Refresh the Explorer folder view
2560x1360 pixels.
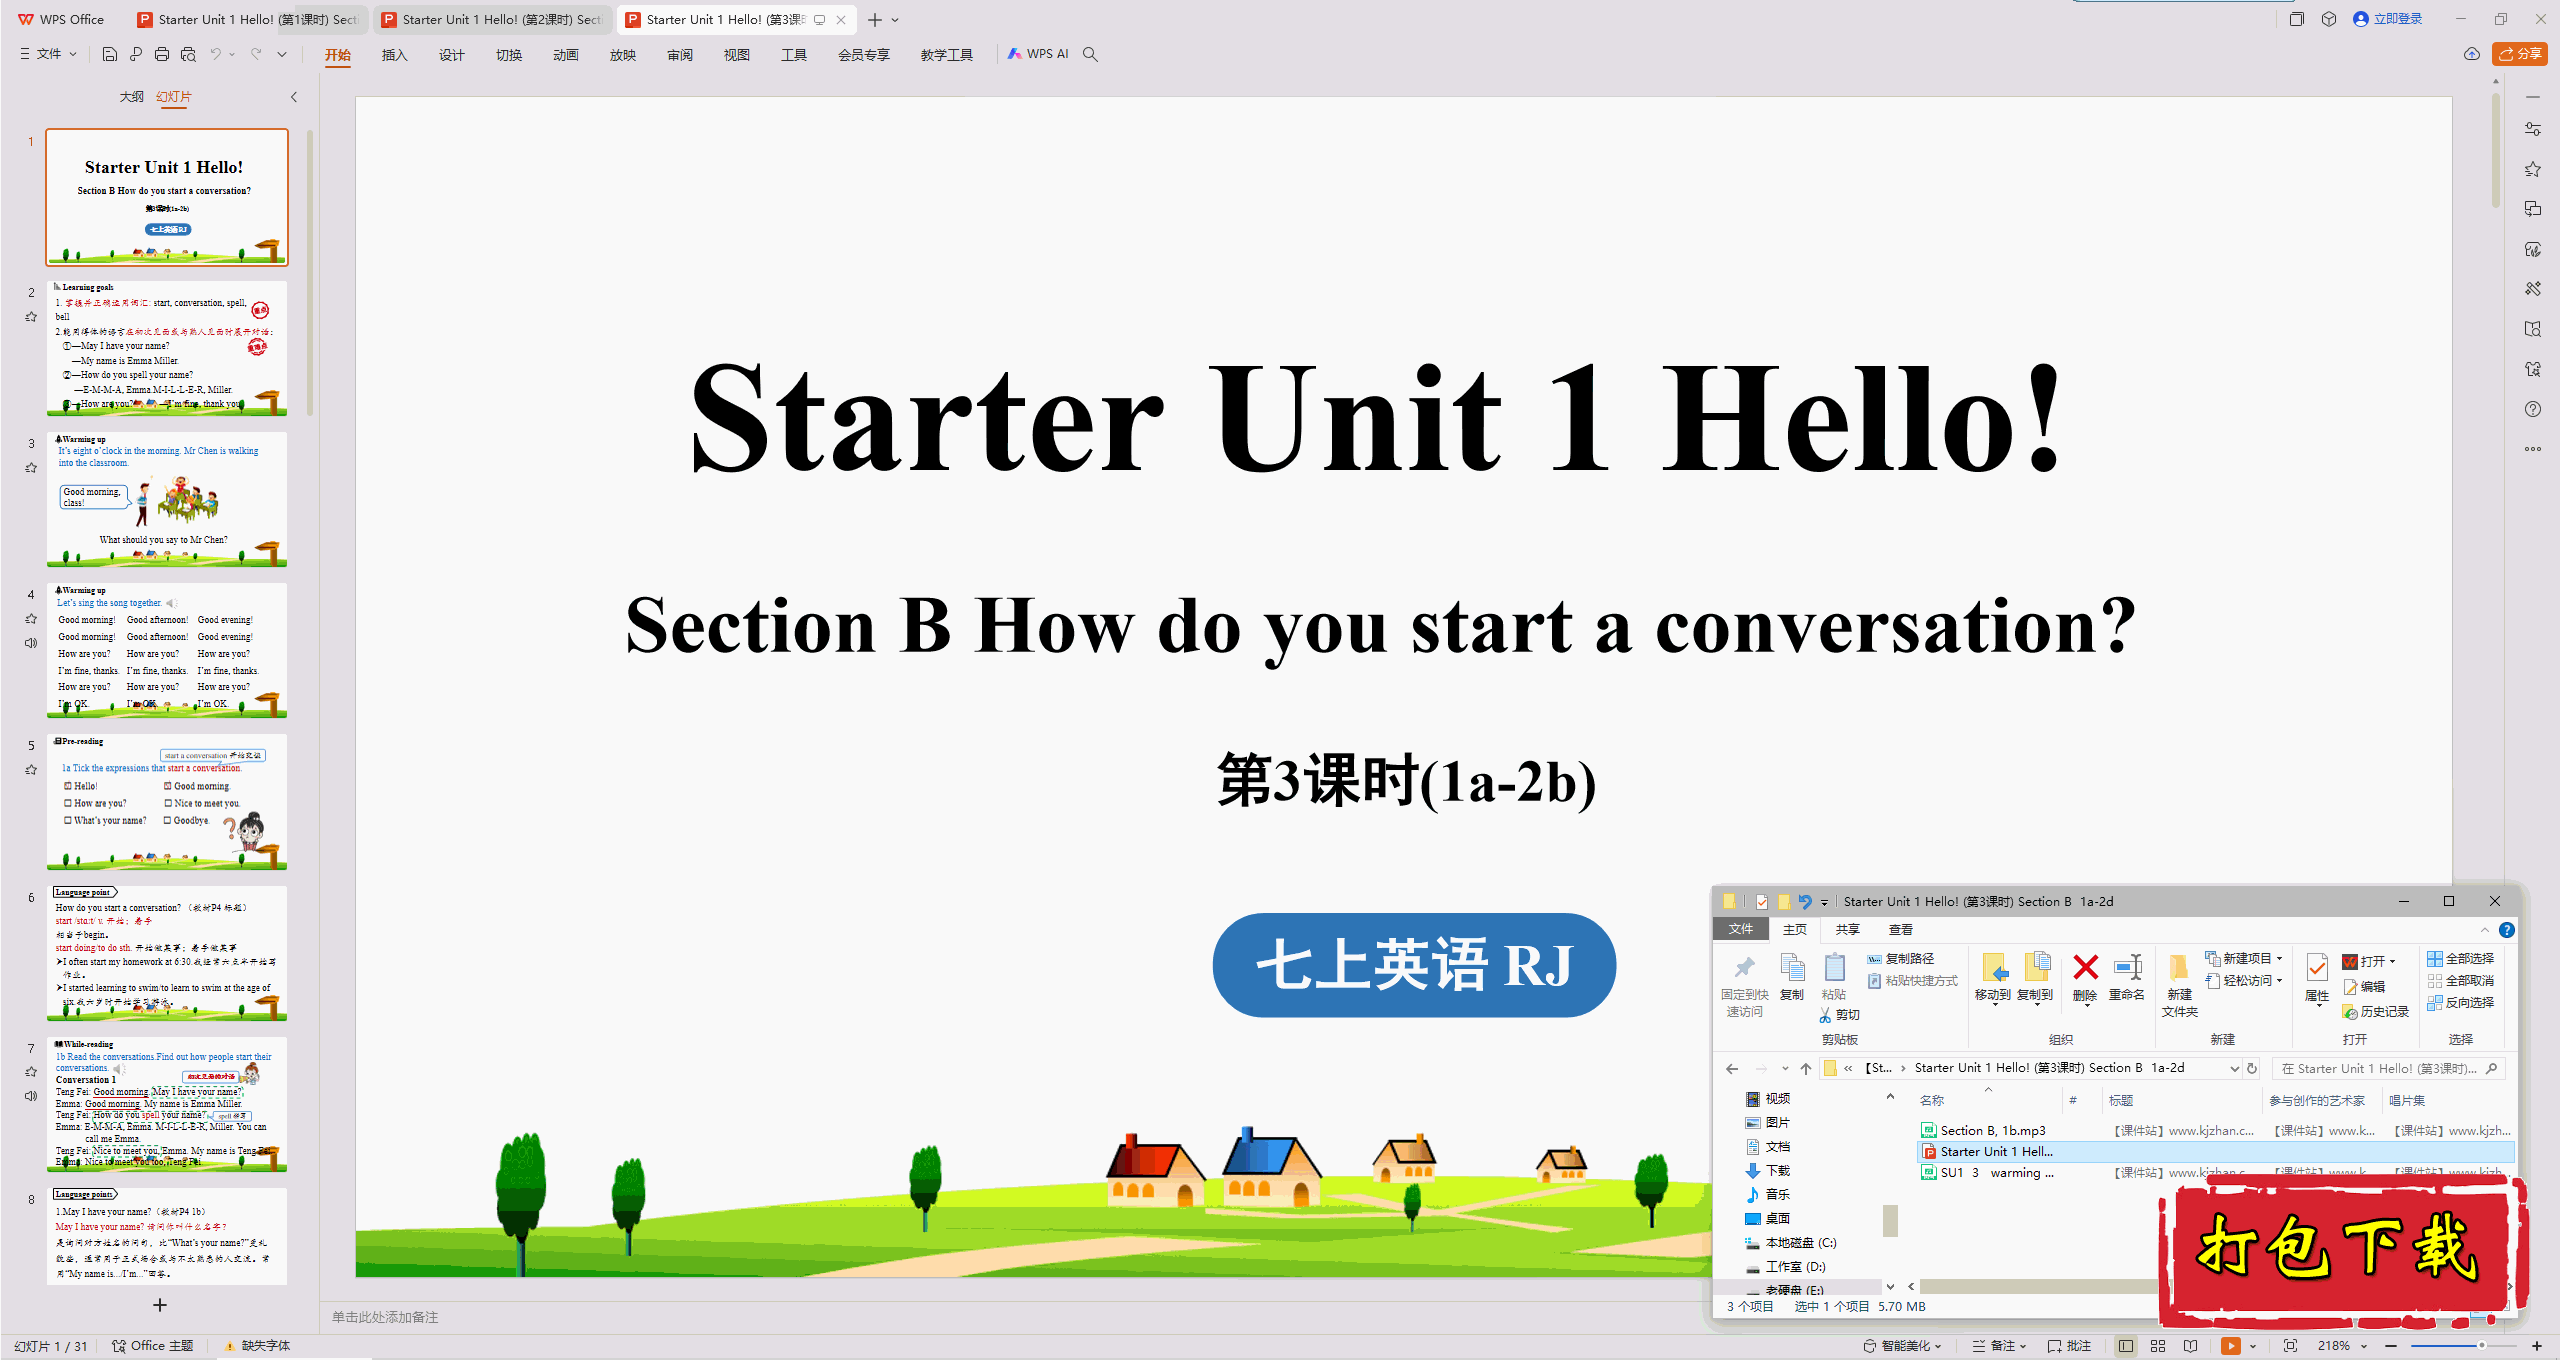tap(2252, 1068)
